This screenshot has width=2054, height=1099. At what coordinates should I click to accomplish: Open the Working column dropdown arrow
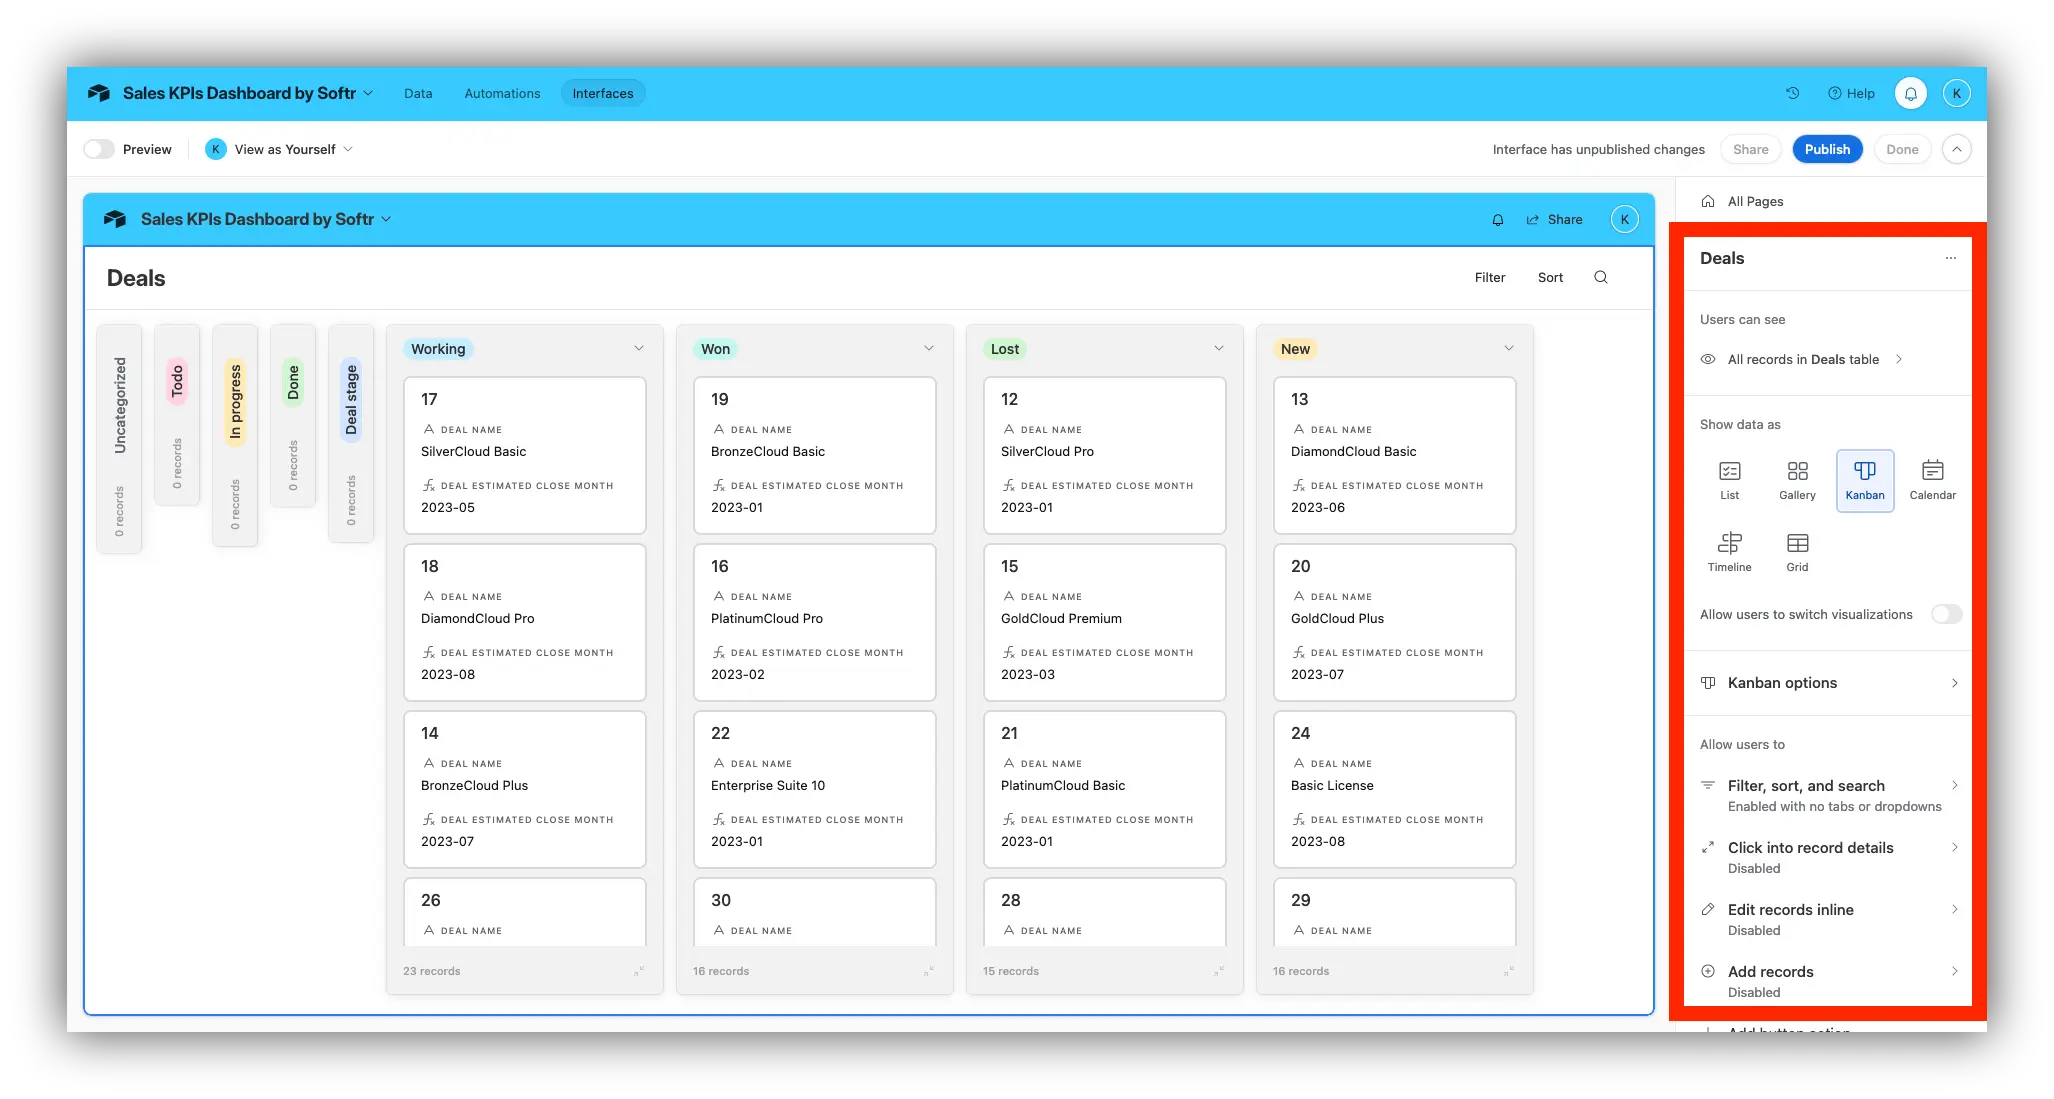point(638,348)
